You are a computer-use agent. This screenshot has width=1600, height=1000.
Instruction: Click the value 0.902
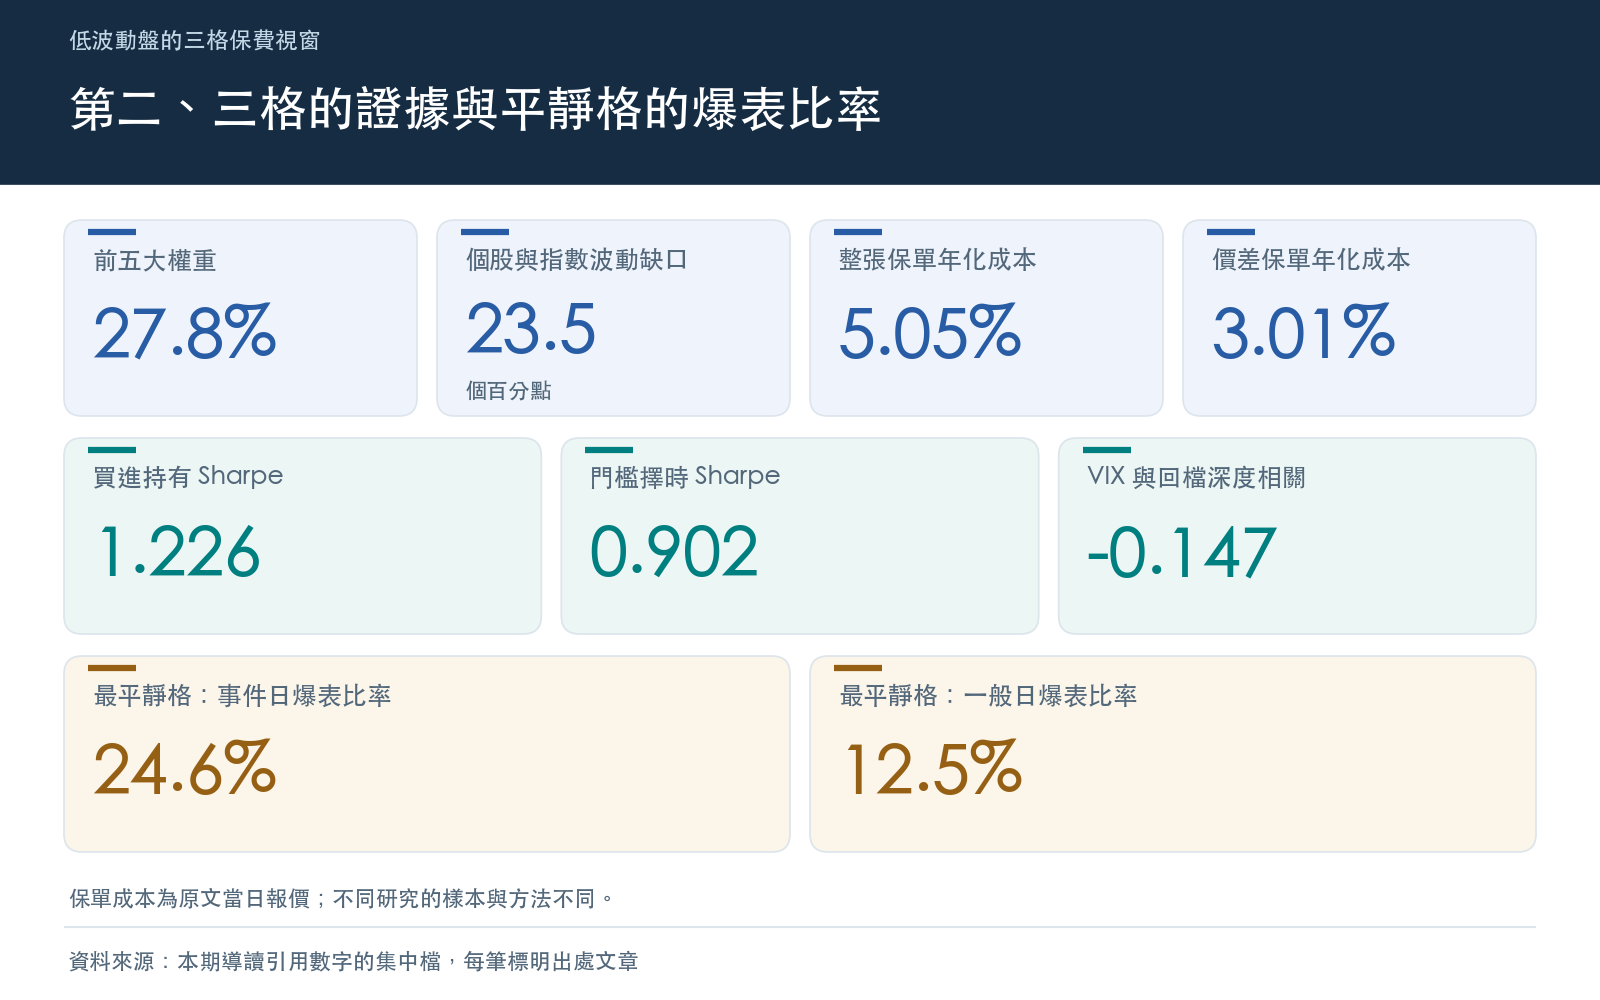click(x=674, y=552)
